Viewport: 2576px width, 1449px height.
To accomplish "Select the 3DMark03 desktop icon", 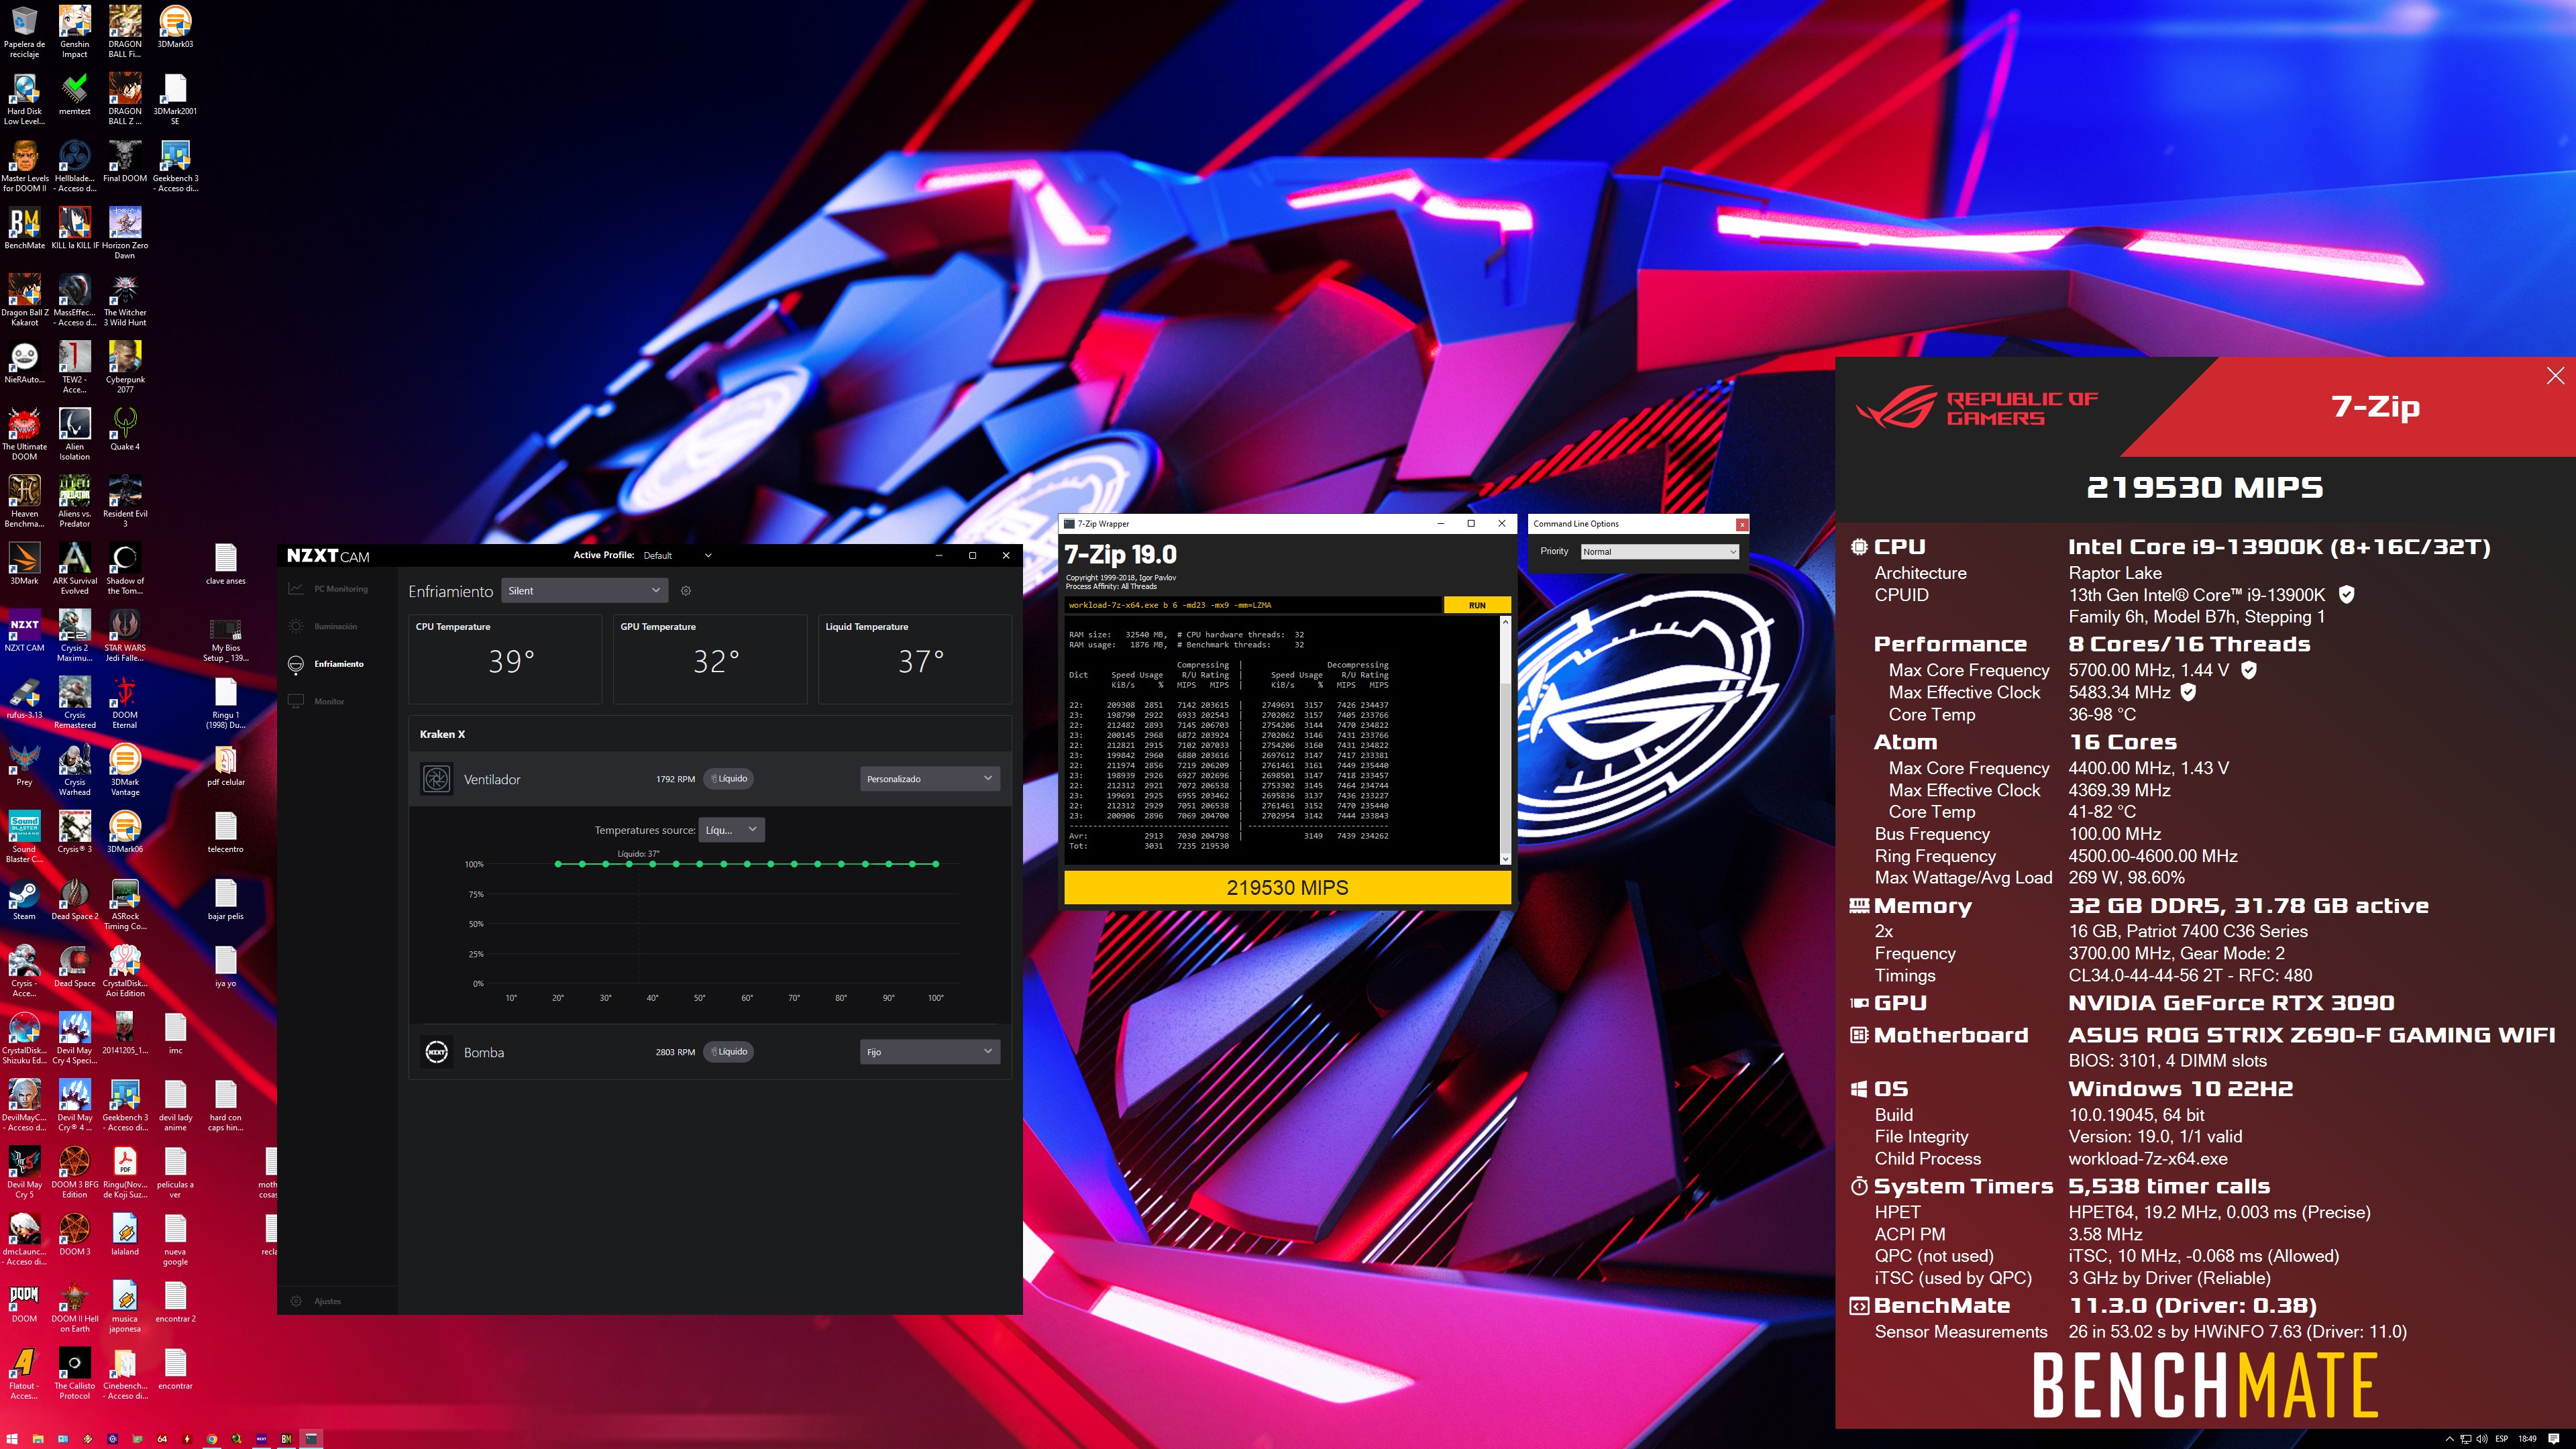I will (x=175, y=27).
